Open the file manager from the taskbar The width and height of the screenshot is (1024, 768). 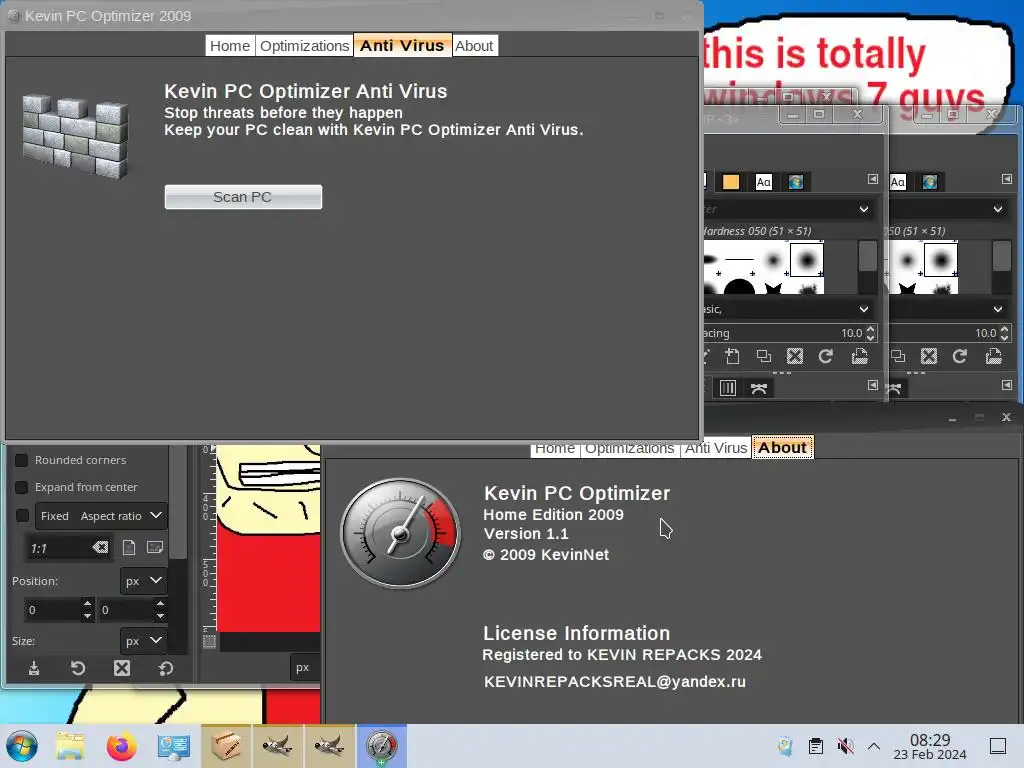(x=70, y=746)
